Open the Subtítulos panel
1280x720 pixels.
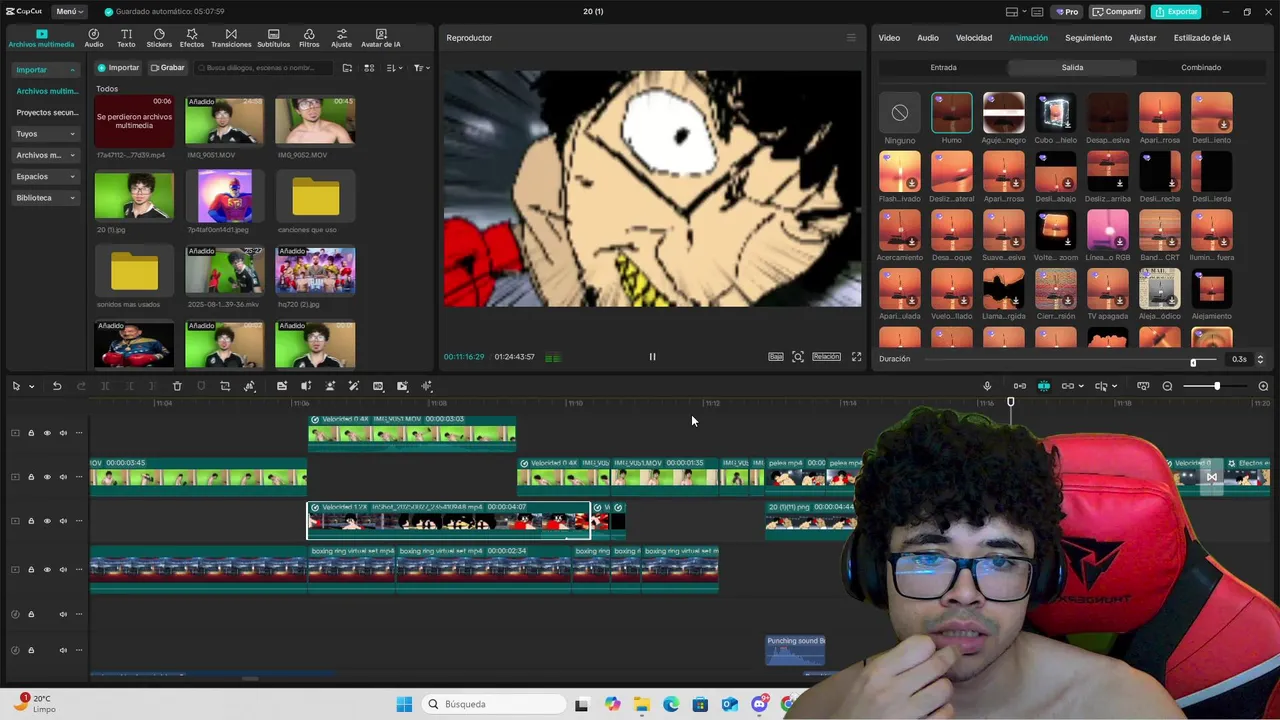(x=273, y=38)
